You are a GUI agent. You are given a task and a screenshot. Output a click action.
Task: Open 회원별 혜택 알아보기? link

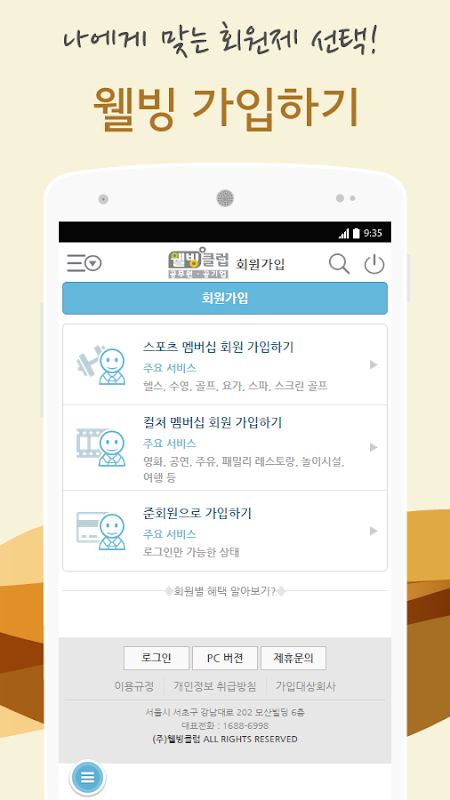tap(225, 591)
